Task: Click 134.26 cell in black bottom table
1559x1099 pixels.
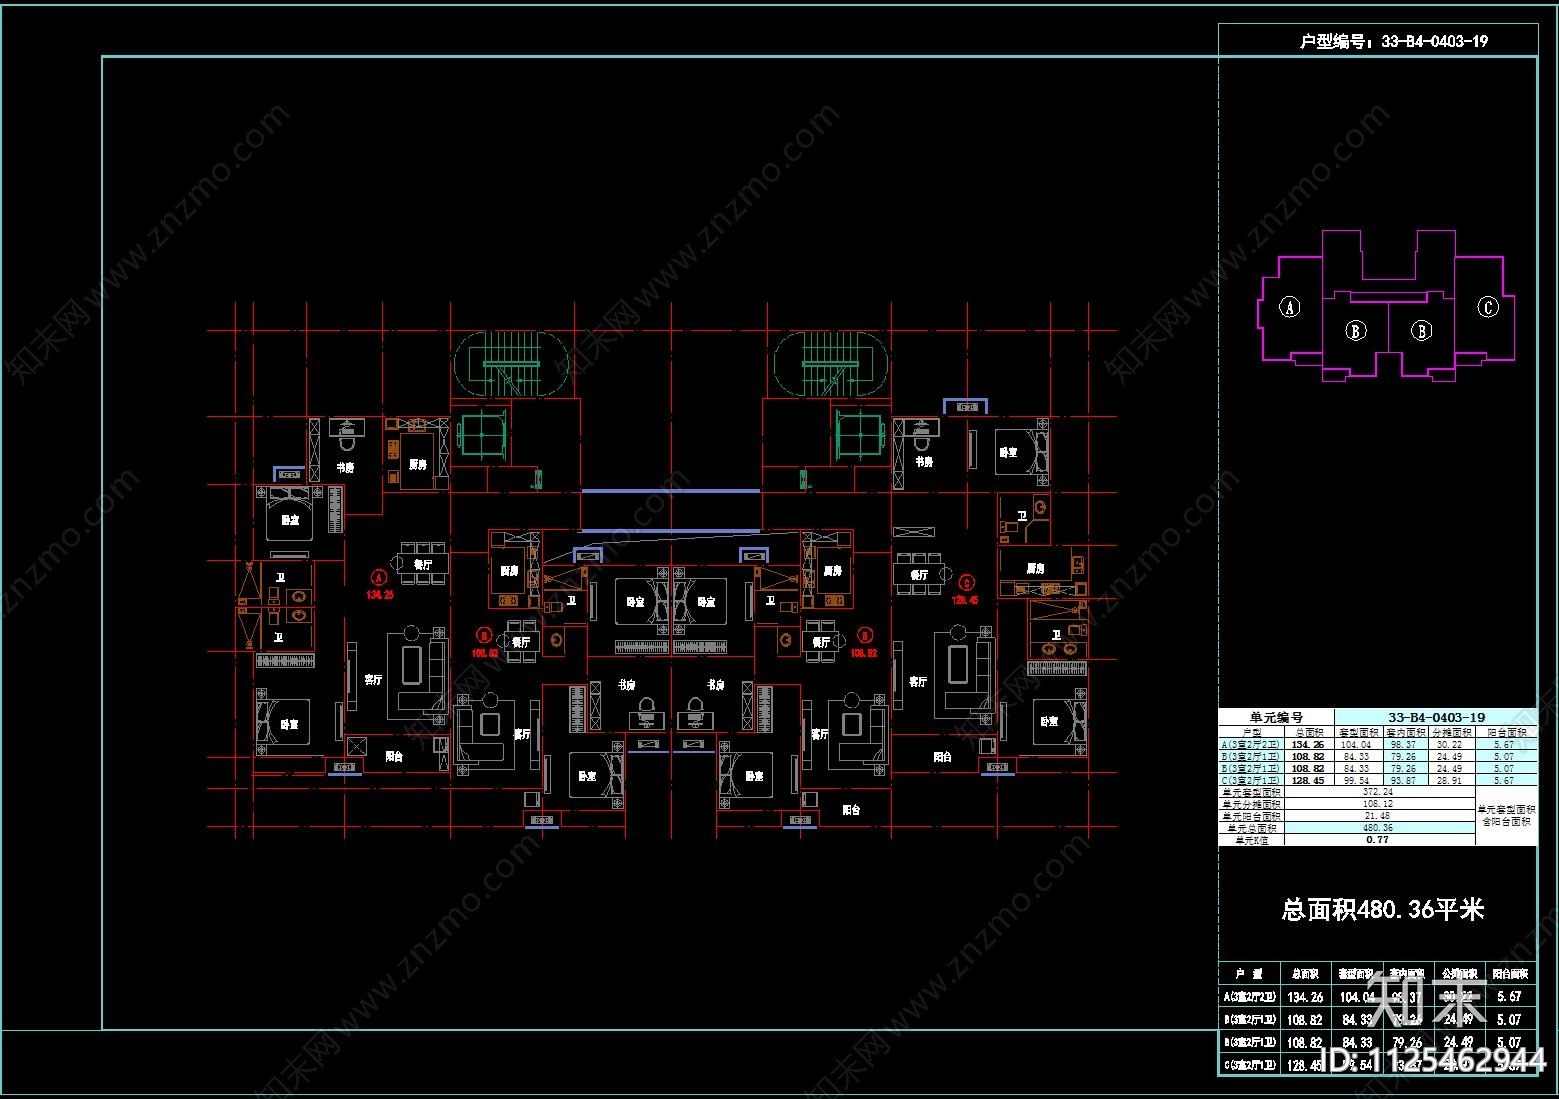Action: click(1305, 997)
